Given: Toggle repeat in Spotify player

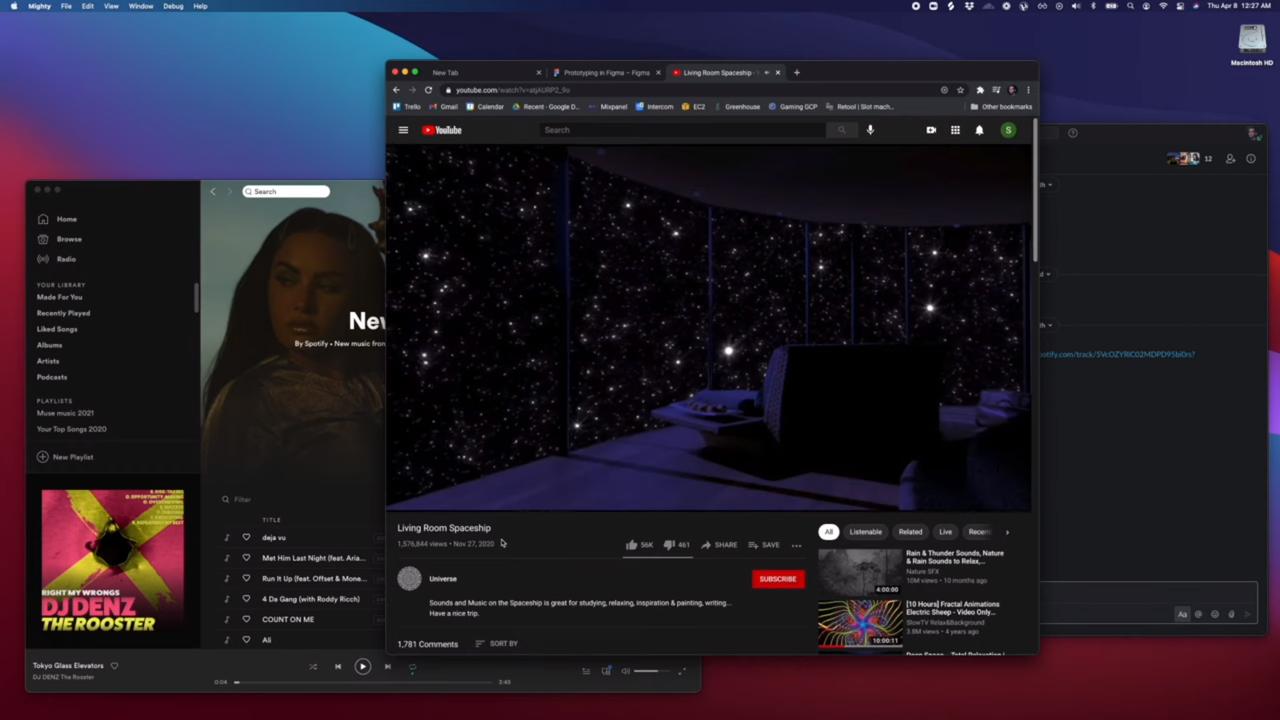Looking at the screenshot, I should coord(412,667).
